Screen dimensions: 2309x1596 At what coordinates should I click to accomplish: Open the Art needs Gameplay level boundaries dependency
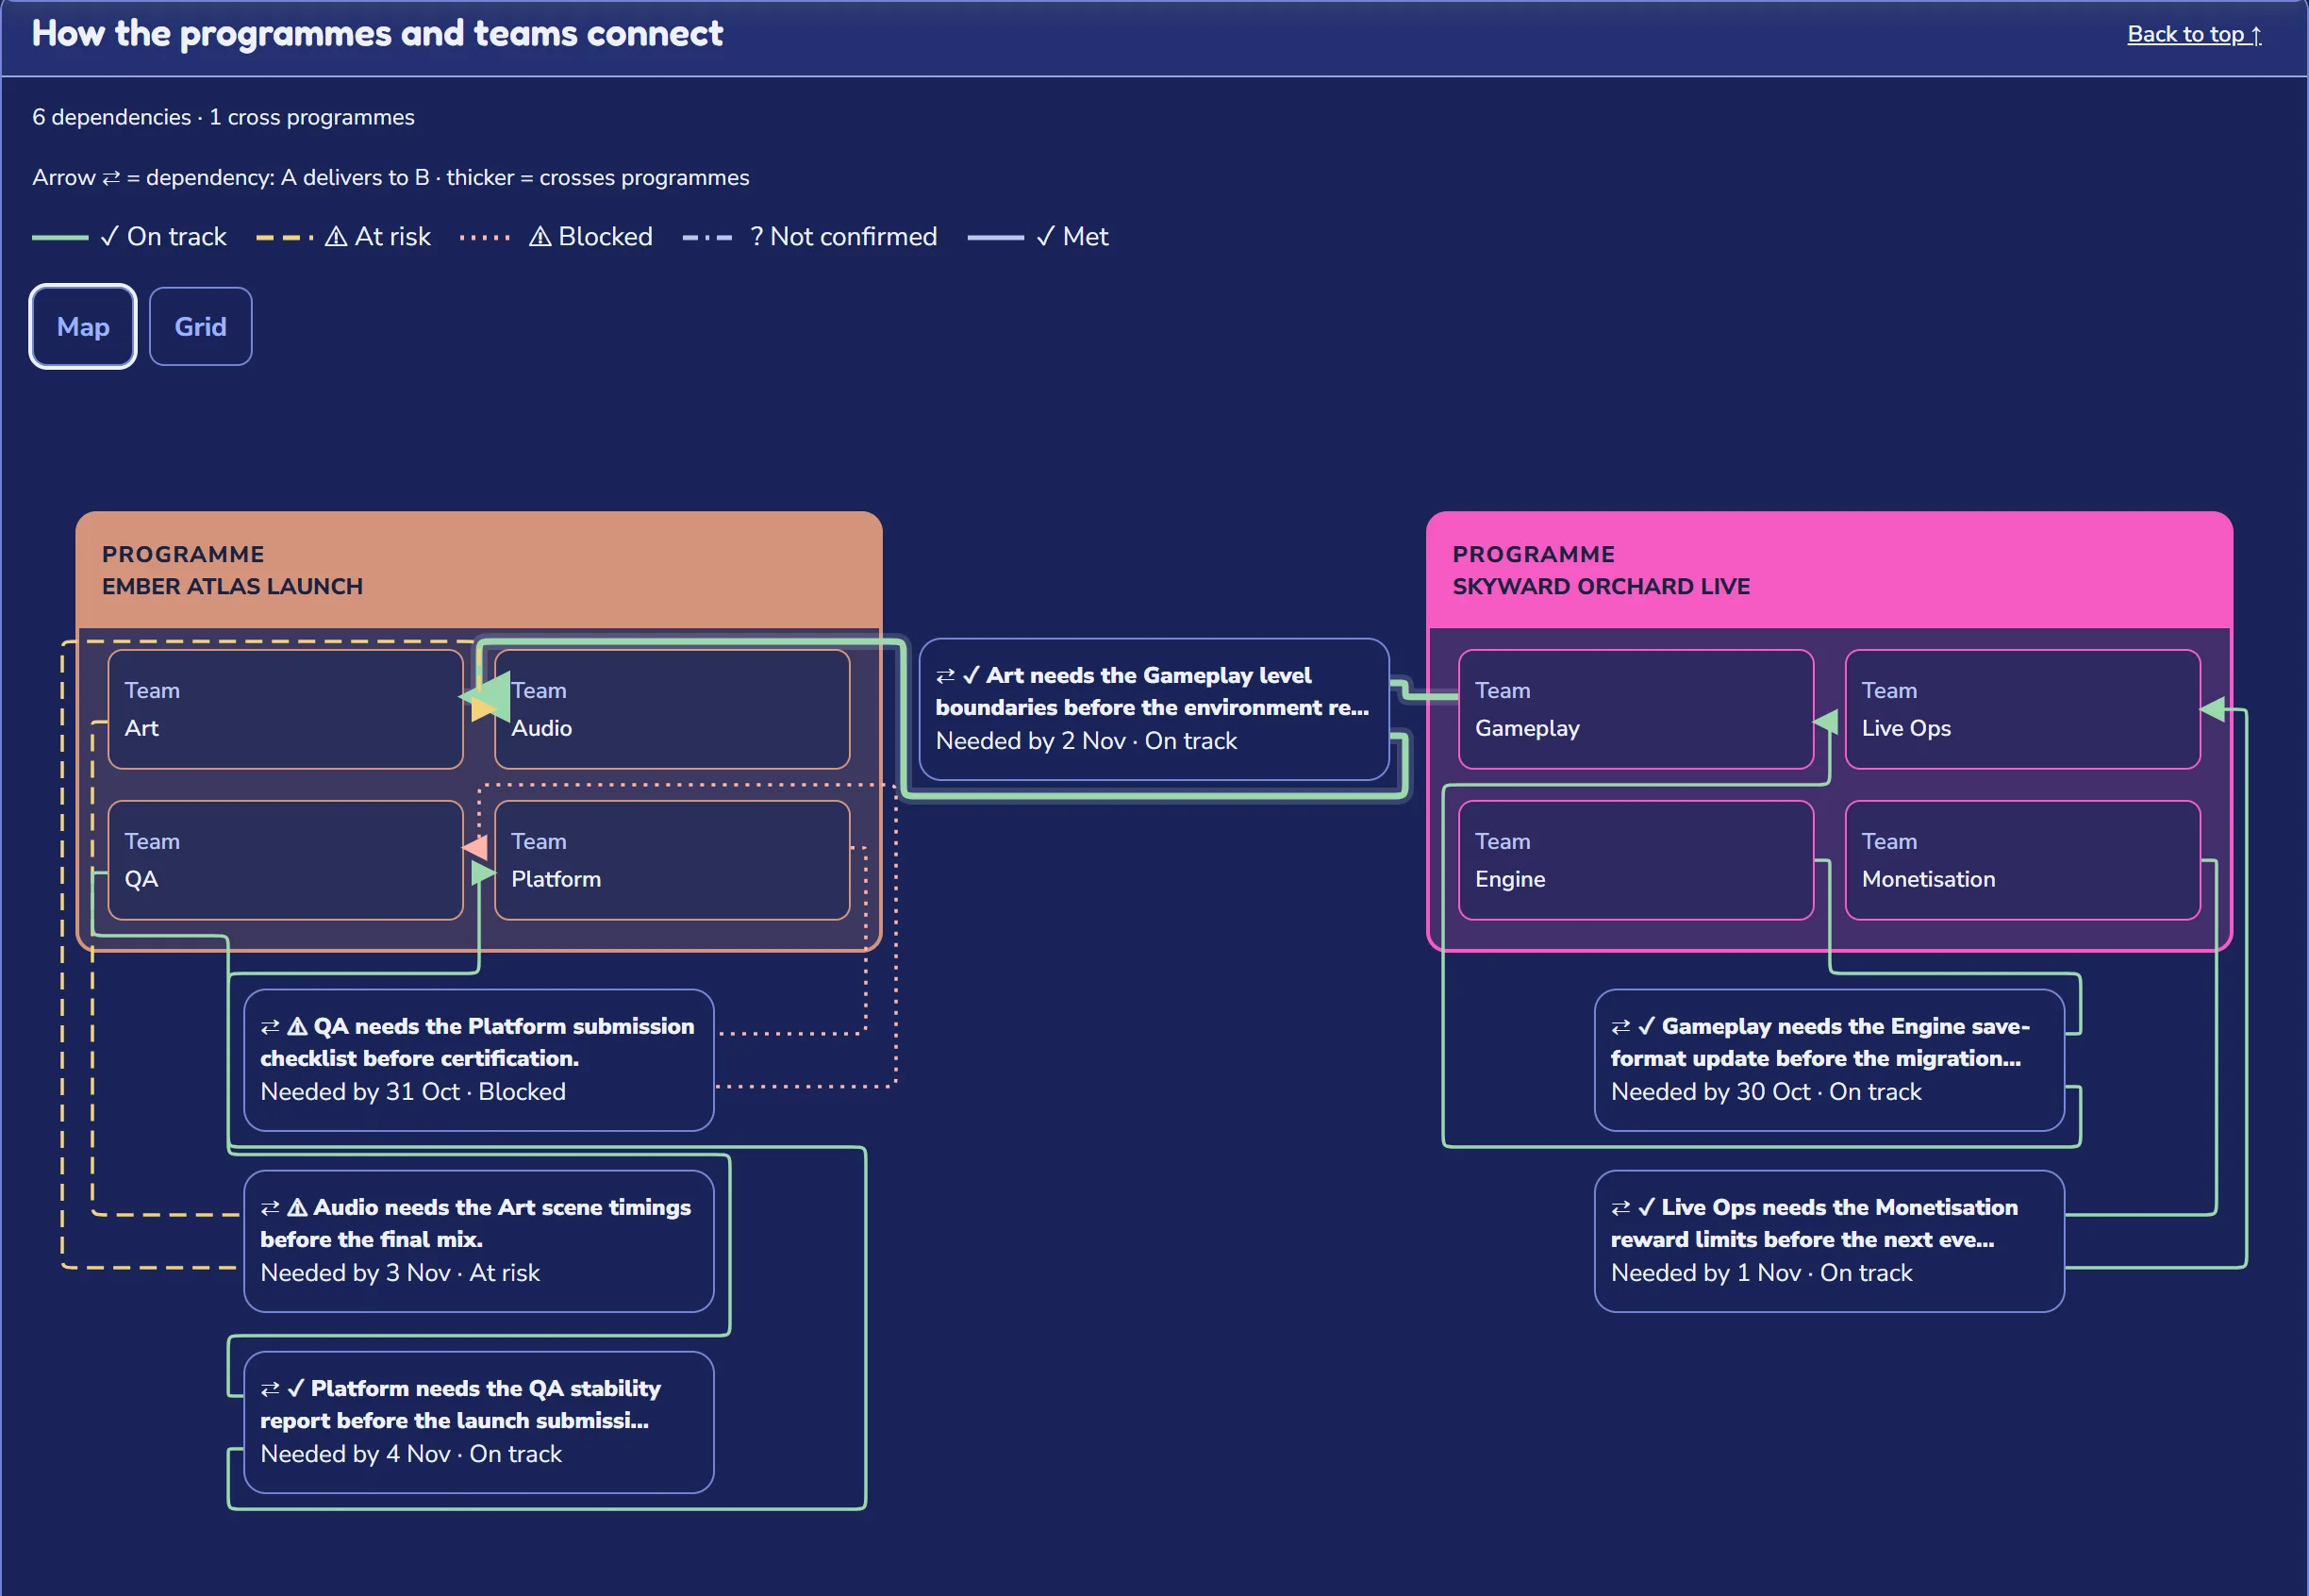(1154, 709)
